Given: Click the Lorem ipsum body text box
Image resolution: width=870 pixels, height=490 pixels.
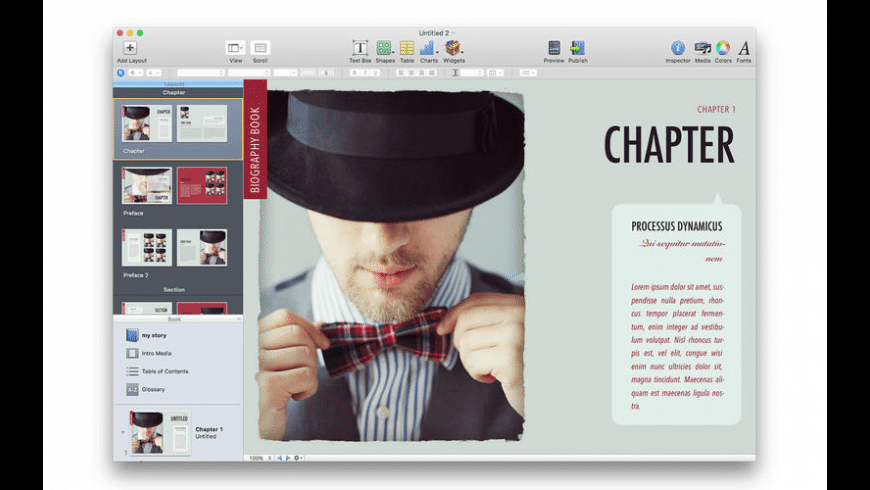Looking at the screenshot, I should (677, 346).
